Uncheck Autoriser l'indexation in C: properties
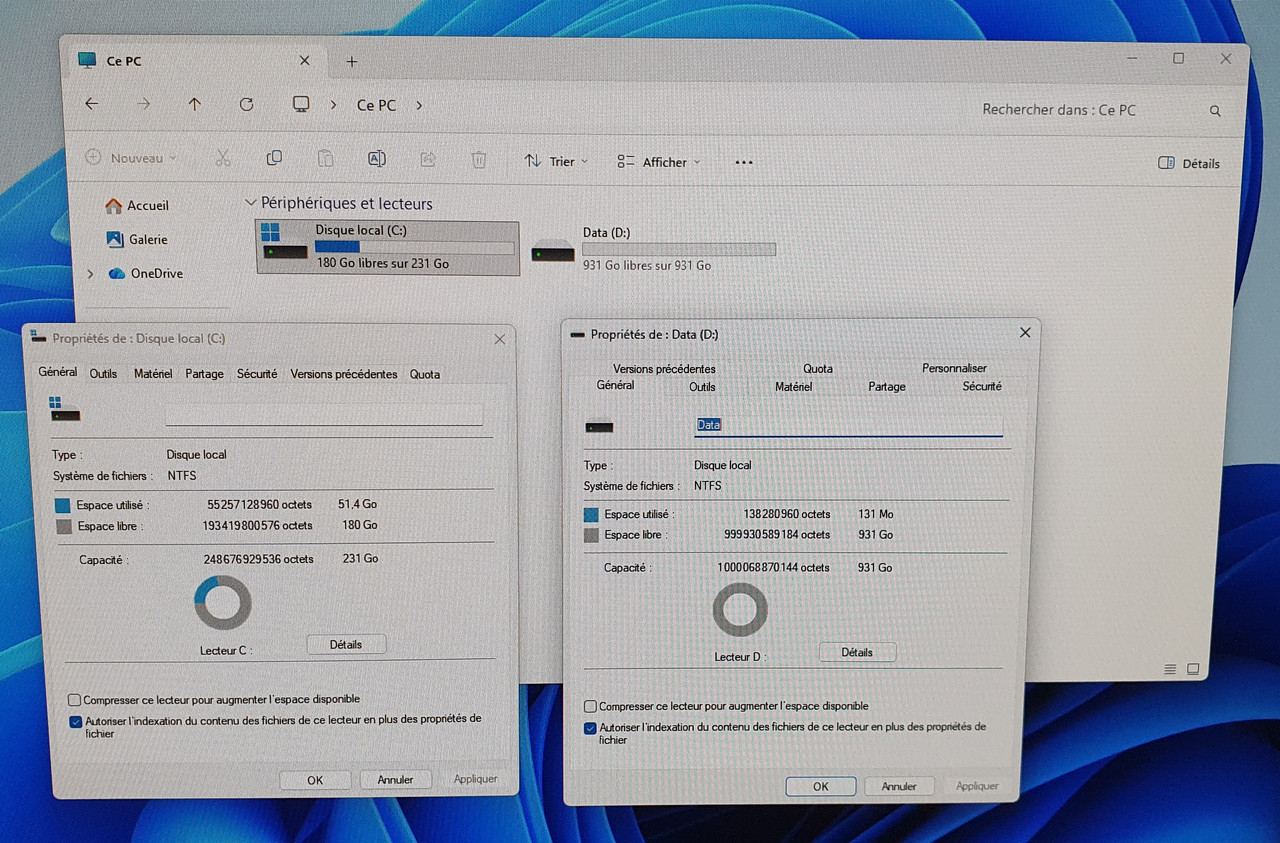 pos(75,720)
